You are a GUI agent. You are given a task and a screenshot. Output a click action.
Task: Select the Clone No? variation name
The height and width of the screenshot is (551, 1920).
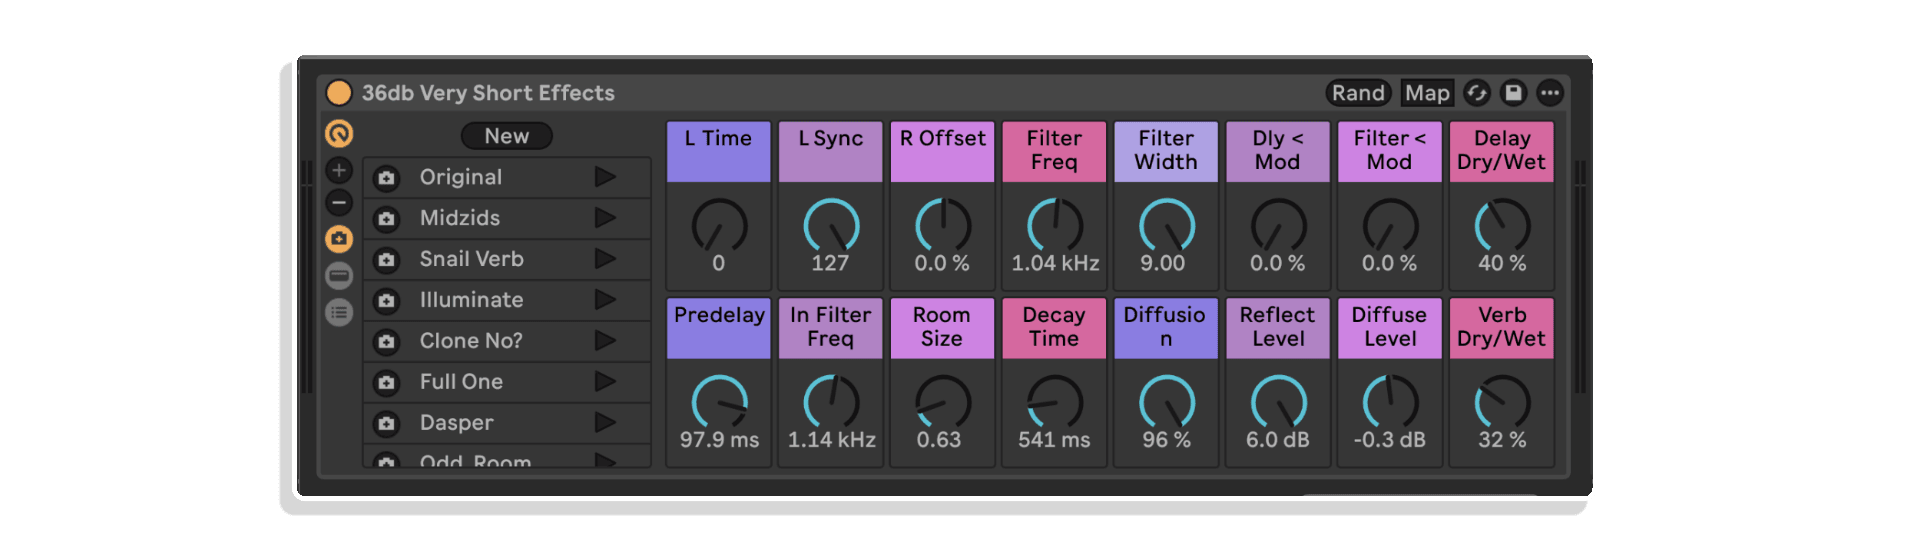471,341
